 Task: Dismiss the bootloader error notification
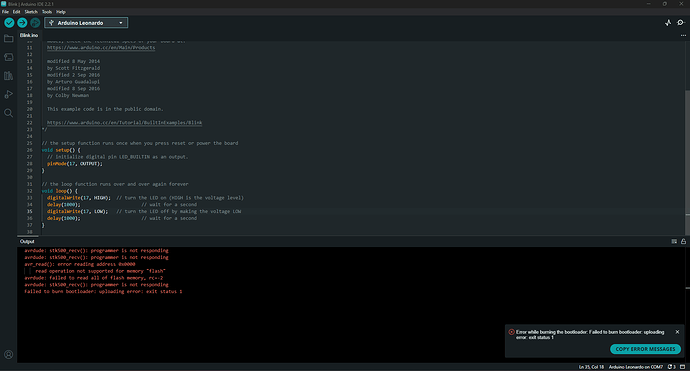[677, 332]
